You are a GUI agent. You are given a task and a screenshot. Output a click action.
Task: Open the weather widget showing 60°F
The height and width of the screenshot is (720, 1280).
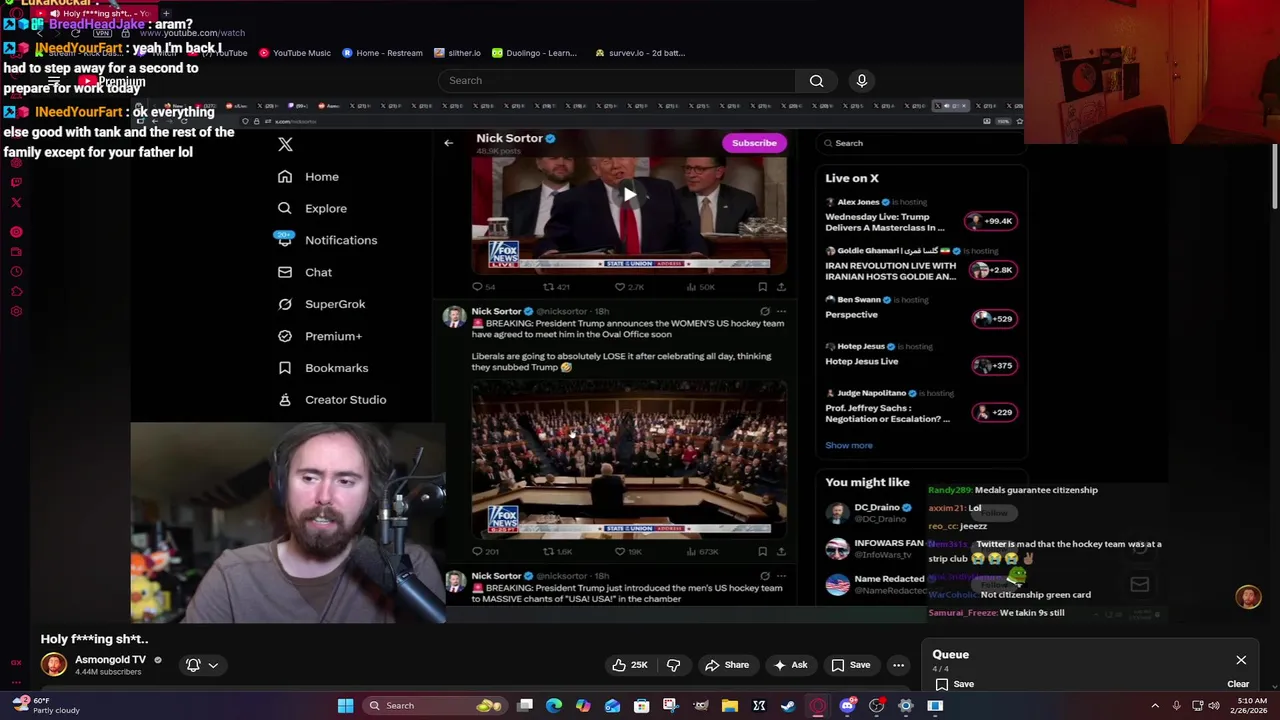tap(45, 706)
